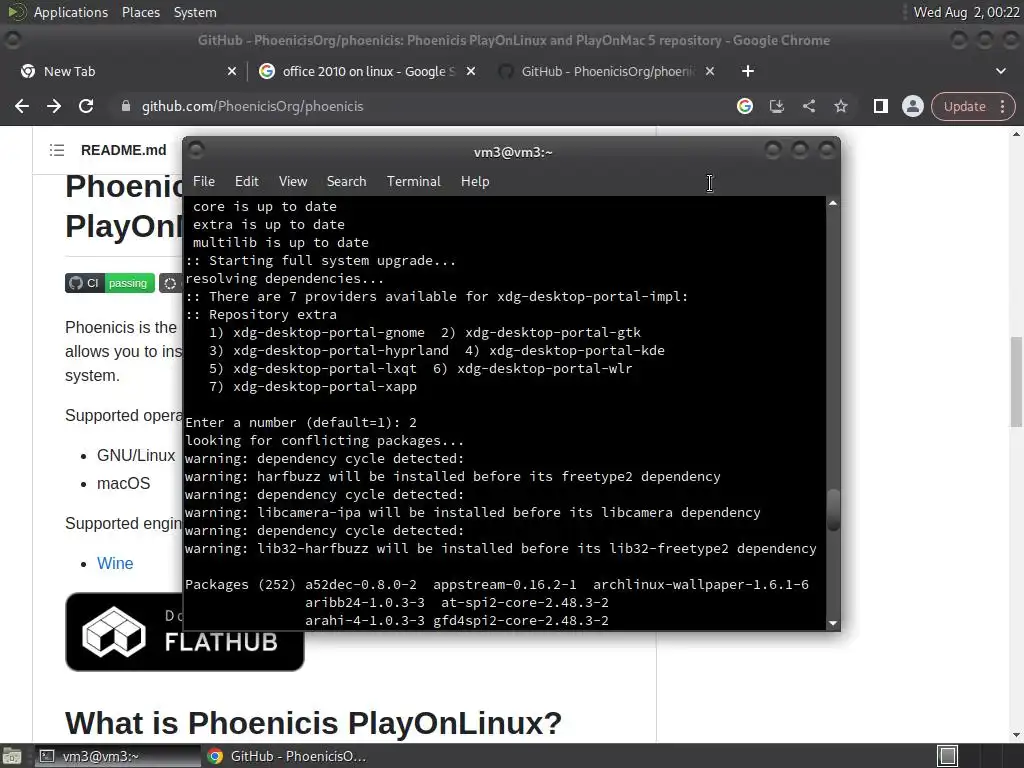Click the macOS list item

(x=123, y=483)
